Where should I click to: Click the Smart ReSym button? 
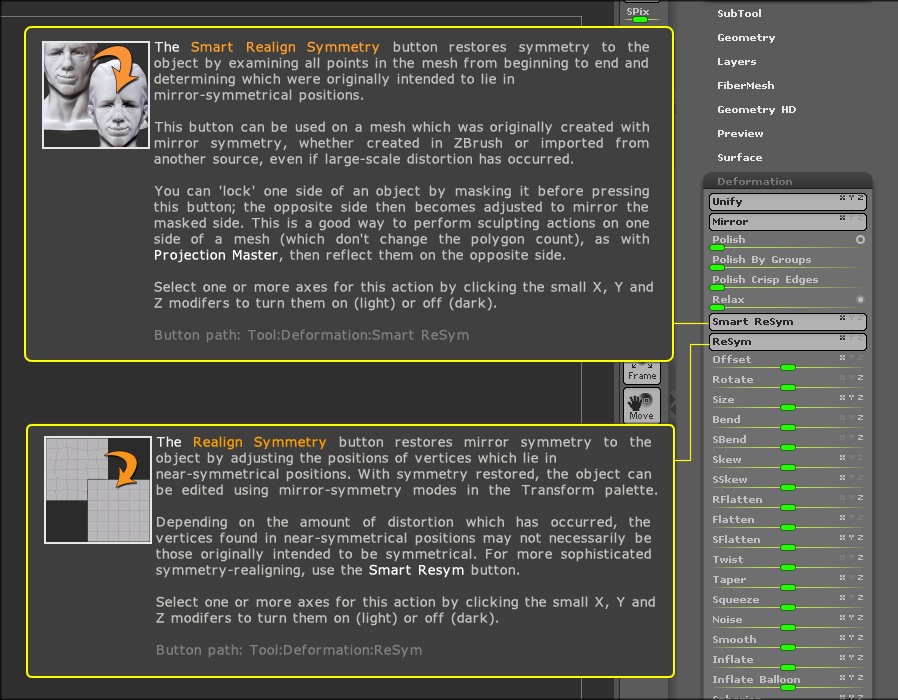click(x=787, y=322)
